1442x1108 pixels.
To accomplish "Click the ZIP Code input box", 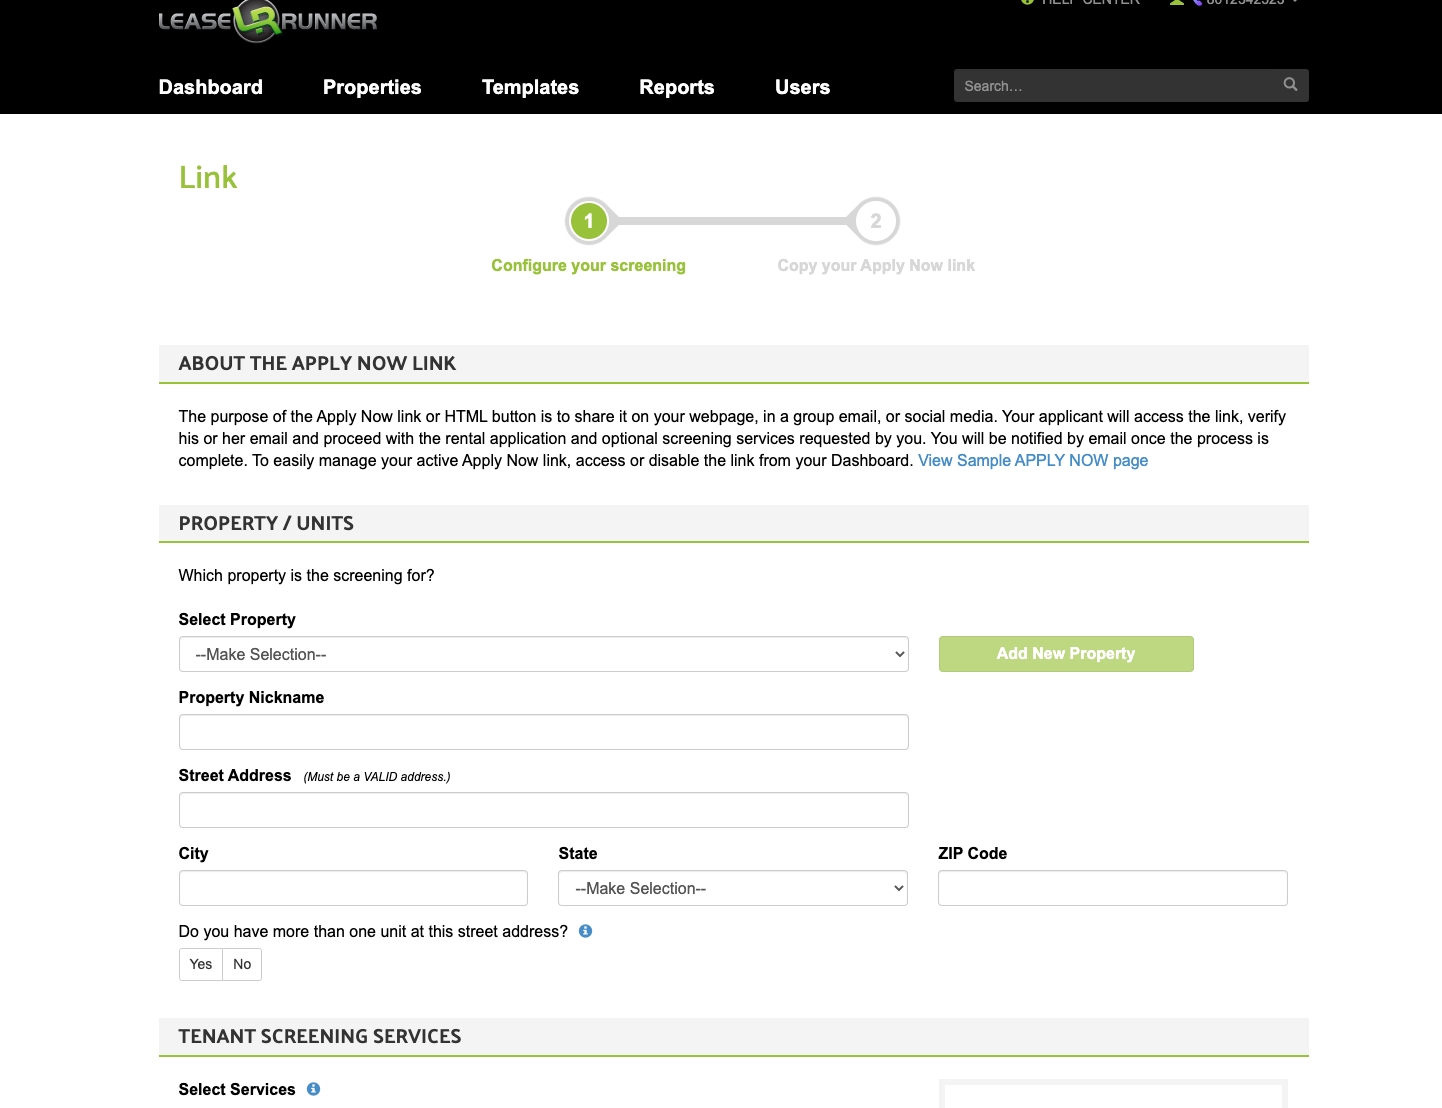I will [x=1112, y=888].
